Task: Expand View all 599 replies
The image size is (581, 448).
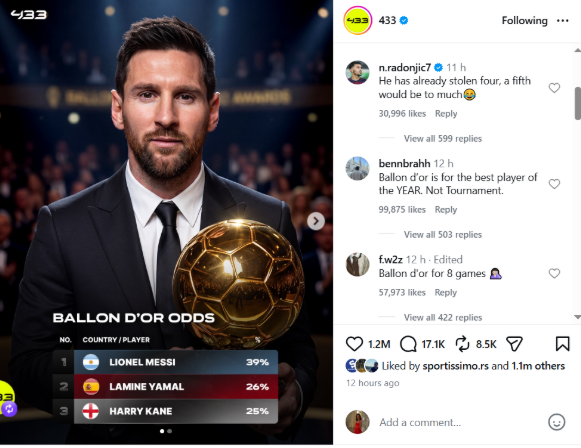Action: (442, 139)
